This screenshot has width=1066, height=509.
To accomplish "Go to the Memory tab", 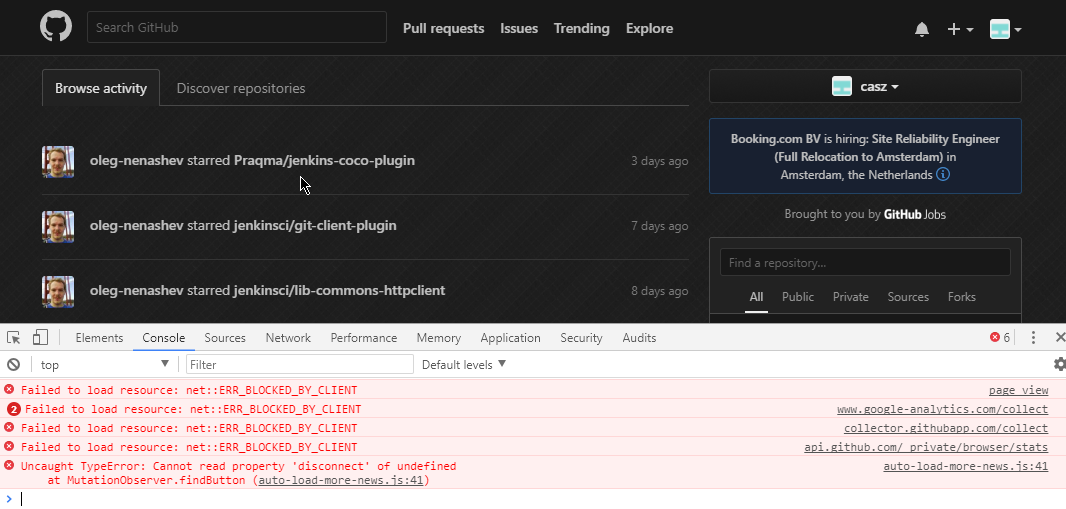I will pyautogui.click(x=439, y=338).
